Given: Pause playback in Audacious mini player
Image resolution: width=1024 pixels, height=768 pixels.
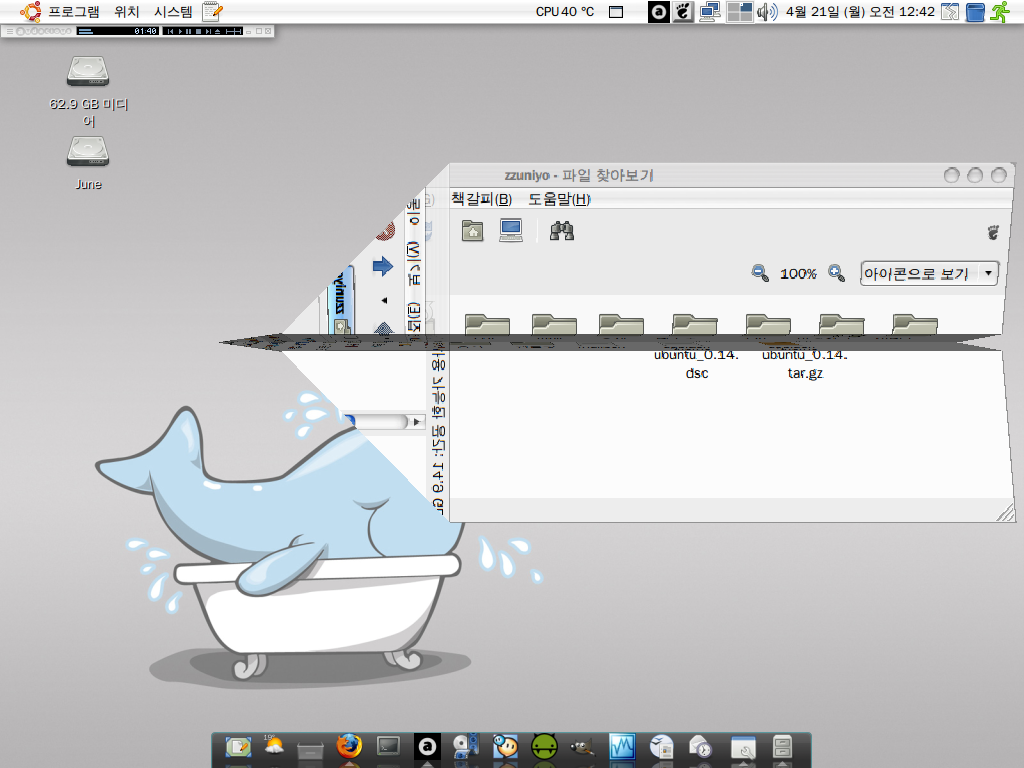Looking at the screenshot, I should pos(189,31).
